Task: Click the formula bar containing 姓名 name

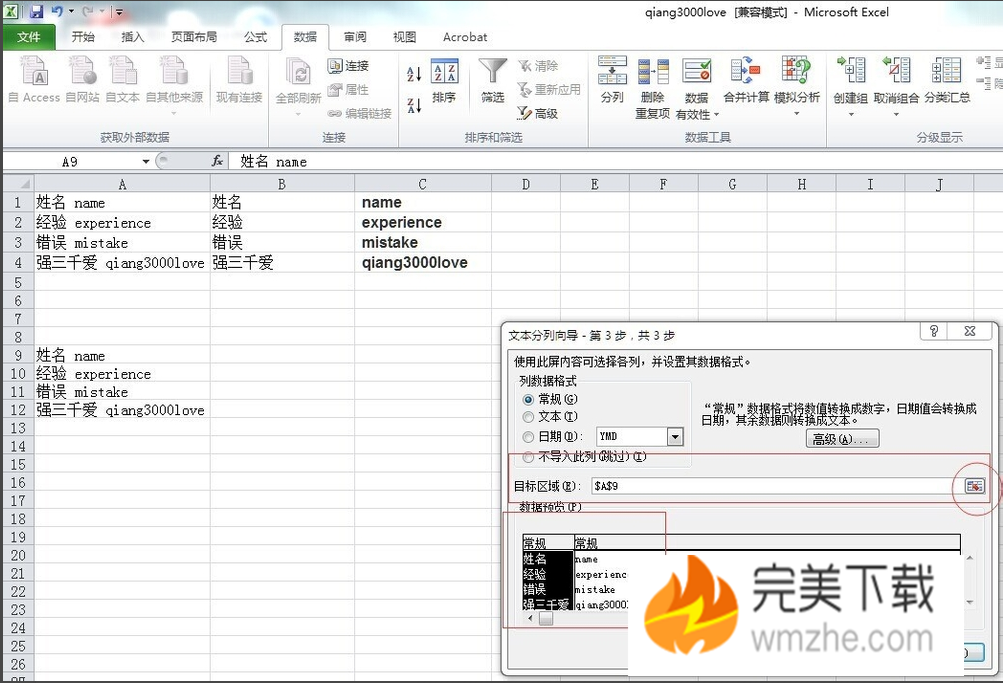Action: [x=614, y=161]
